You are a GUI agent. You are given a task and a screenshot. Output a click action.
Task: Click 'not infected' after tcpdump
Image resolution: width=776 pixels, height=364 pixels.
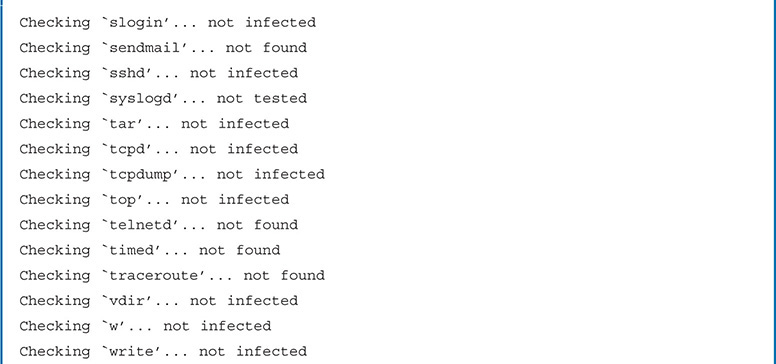point(271,175)
